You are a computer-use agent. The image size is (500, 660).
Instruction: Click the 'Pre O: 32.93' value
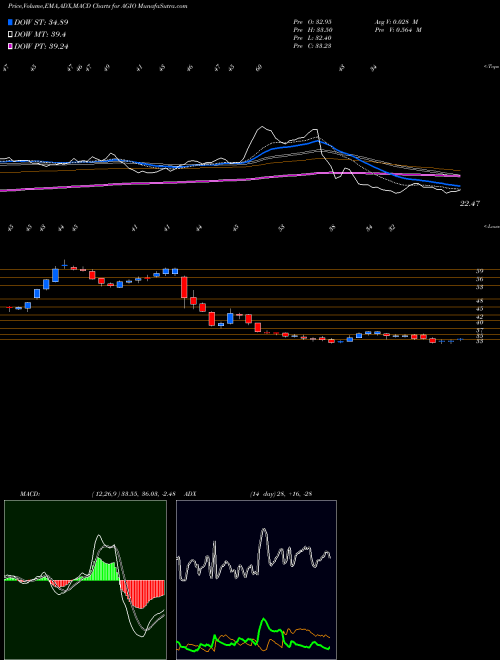click(313, 22)
